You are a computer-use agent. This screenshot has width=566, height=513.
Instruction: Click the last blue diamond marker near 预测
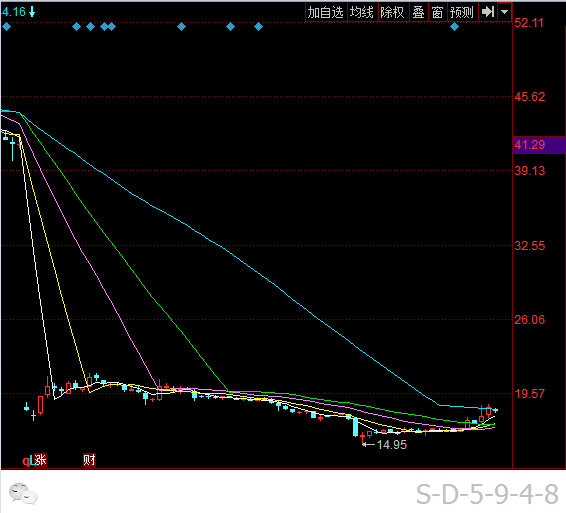tap(454, 26)
